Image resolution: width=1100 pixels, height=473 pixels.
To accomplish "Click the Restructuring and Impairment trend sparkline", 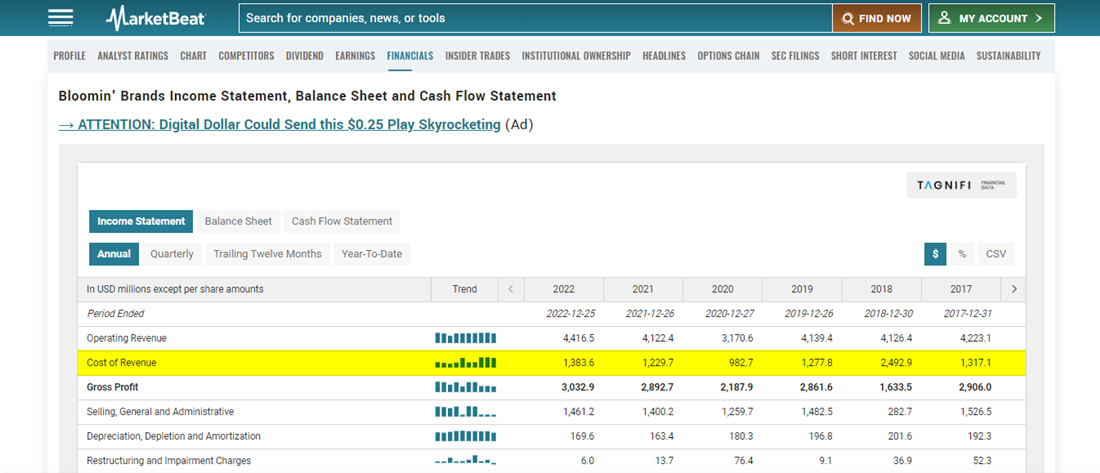I will point(465,460).
